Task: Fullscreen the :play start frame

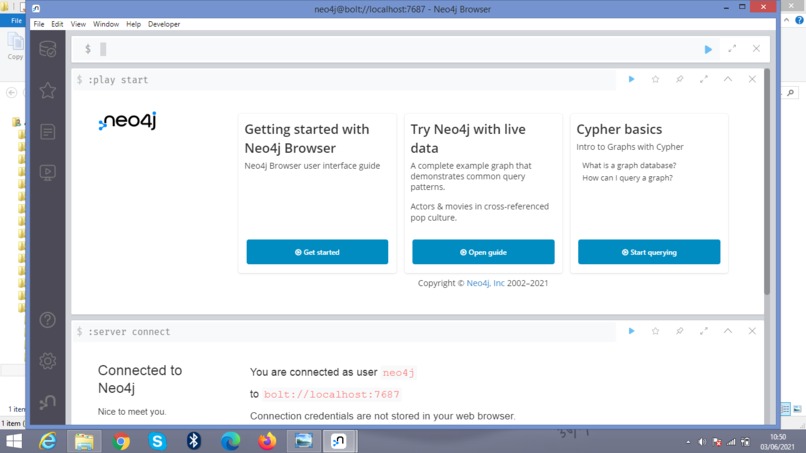Action: click(704, 79)
